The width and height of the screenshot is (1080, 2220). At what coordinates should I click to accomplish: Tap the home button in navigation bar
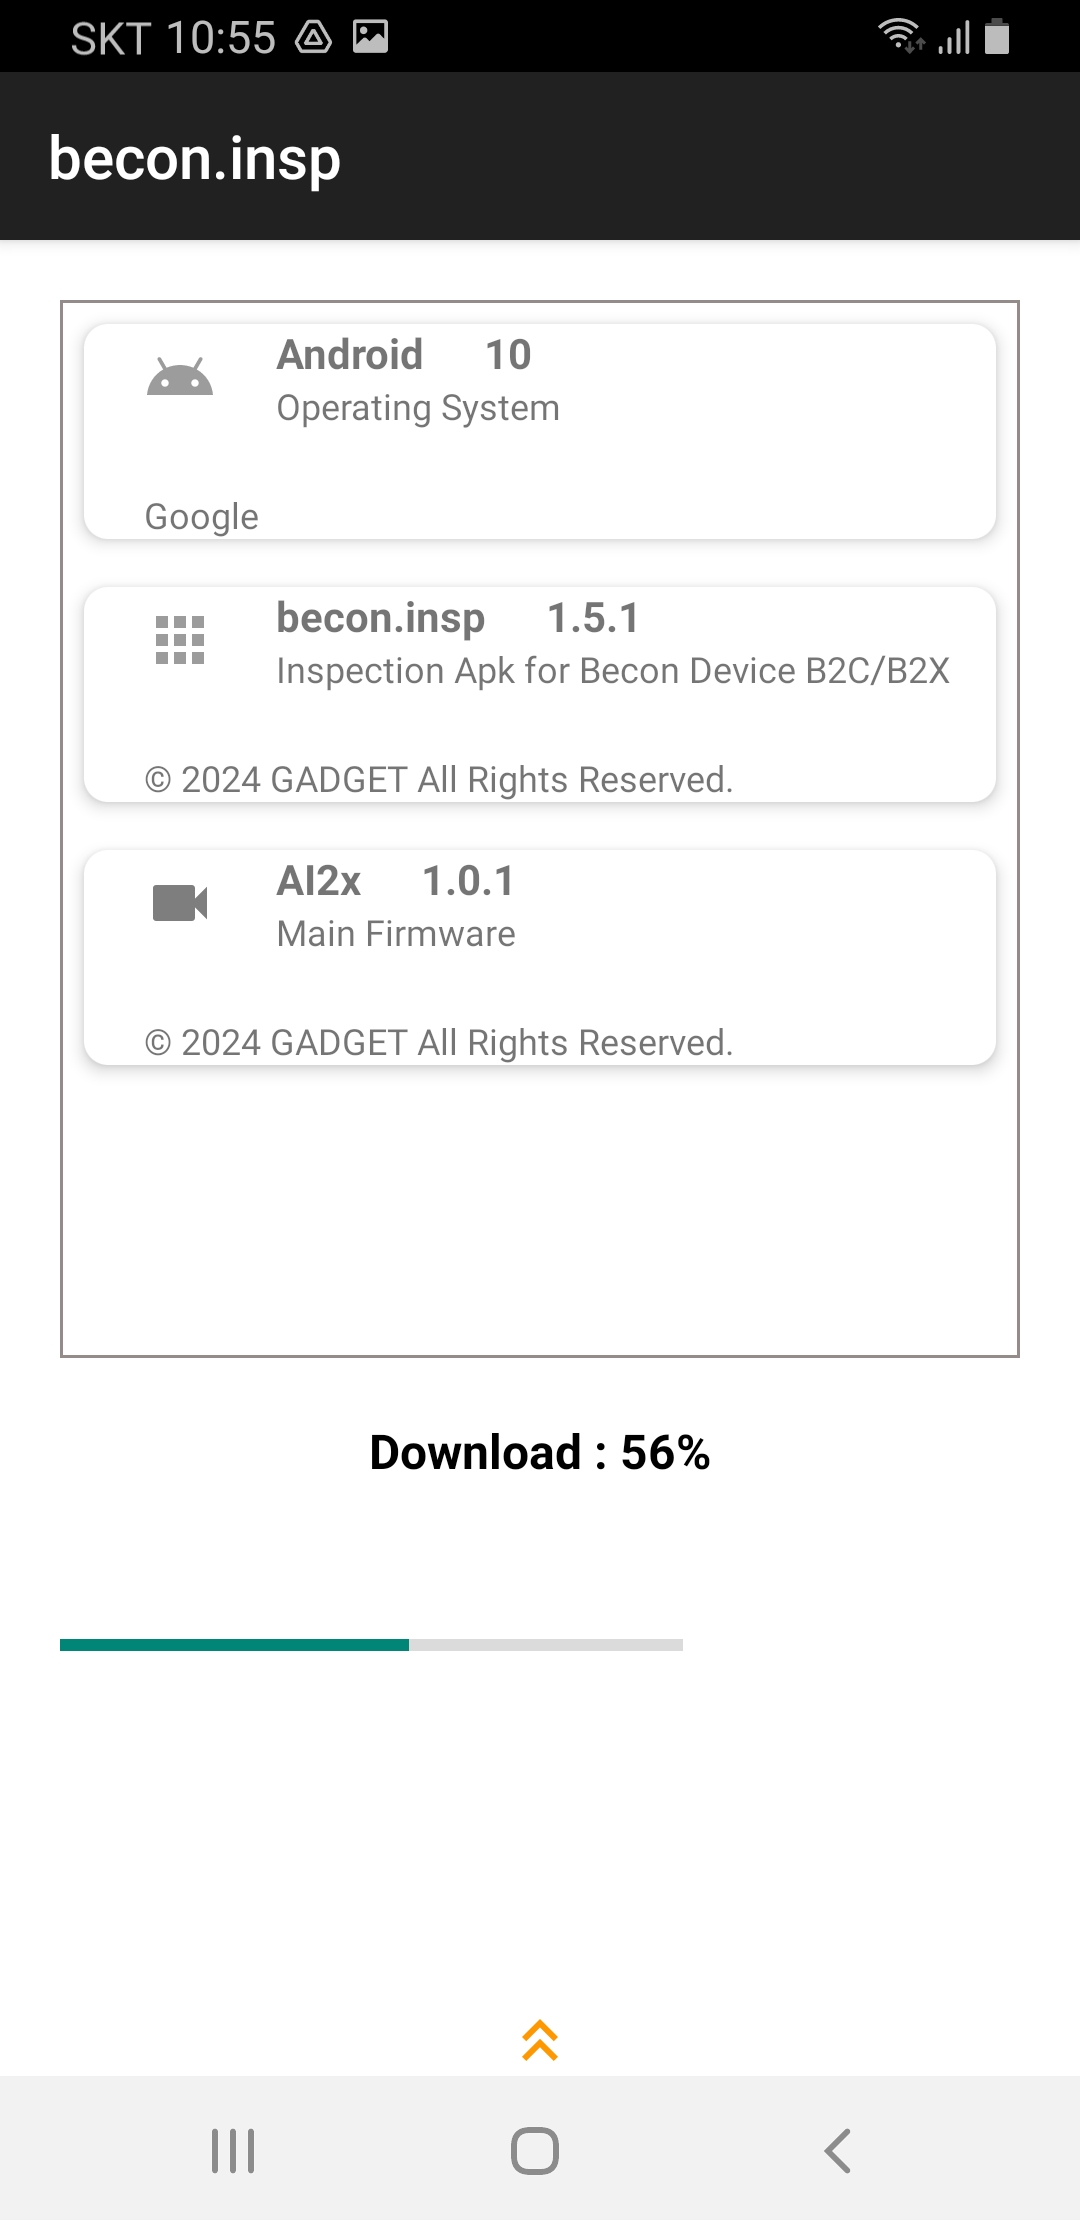(535, 2150)
